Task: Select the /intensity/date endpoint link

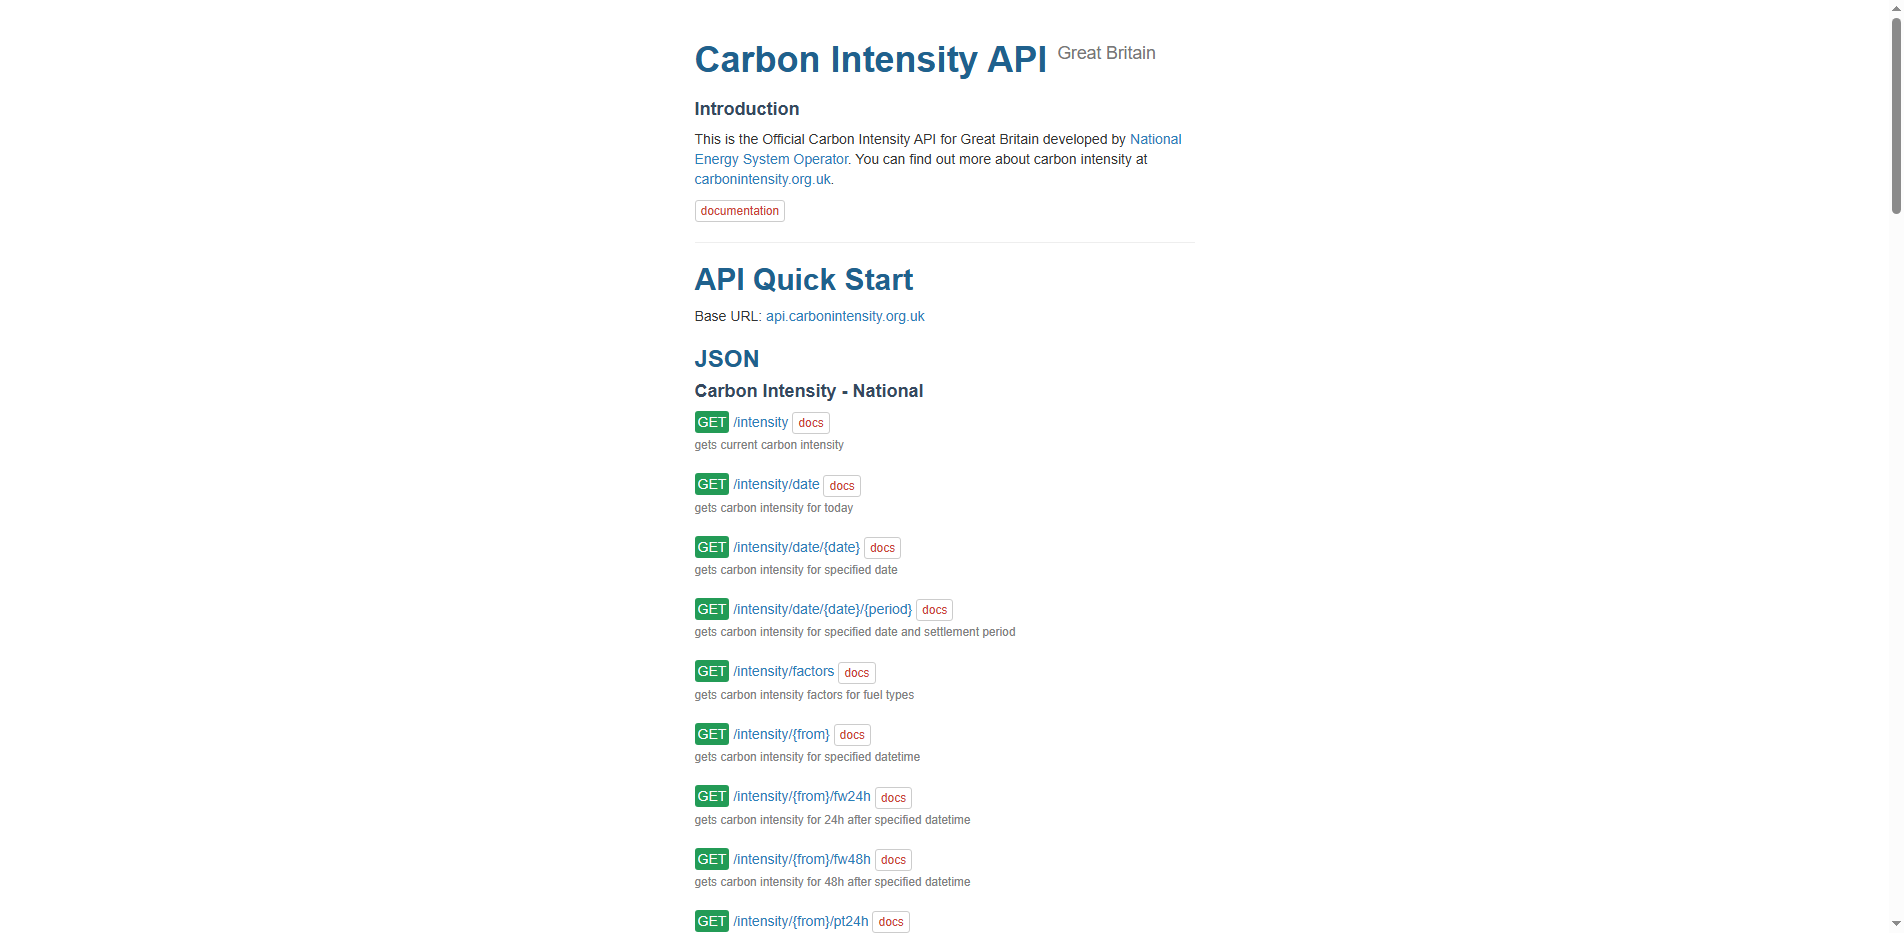Action: point(777,484)
